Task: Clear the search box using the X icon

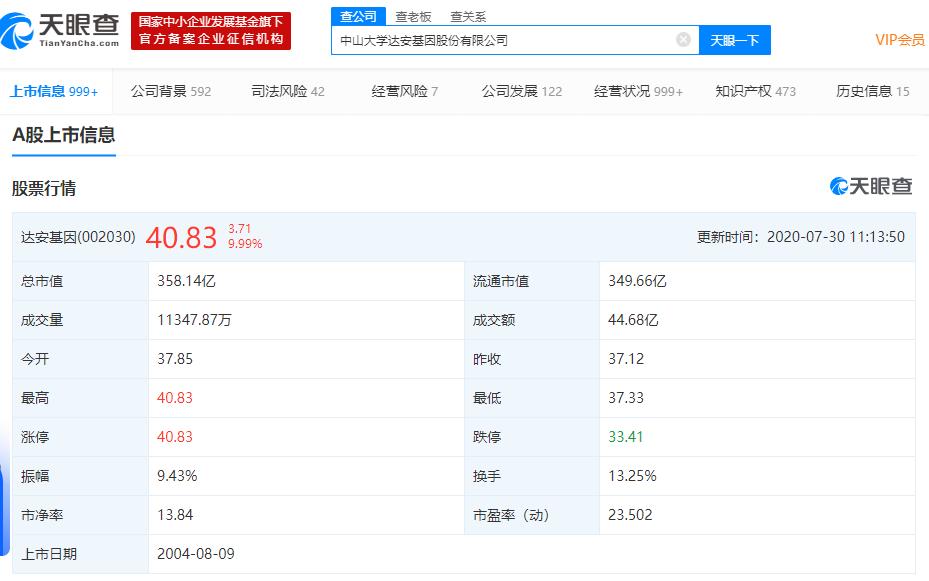Action: 682,39
